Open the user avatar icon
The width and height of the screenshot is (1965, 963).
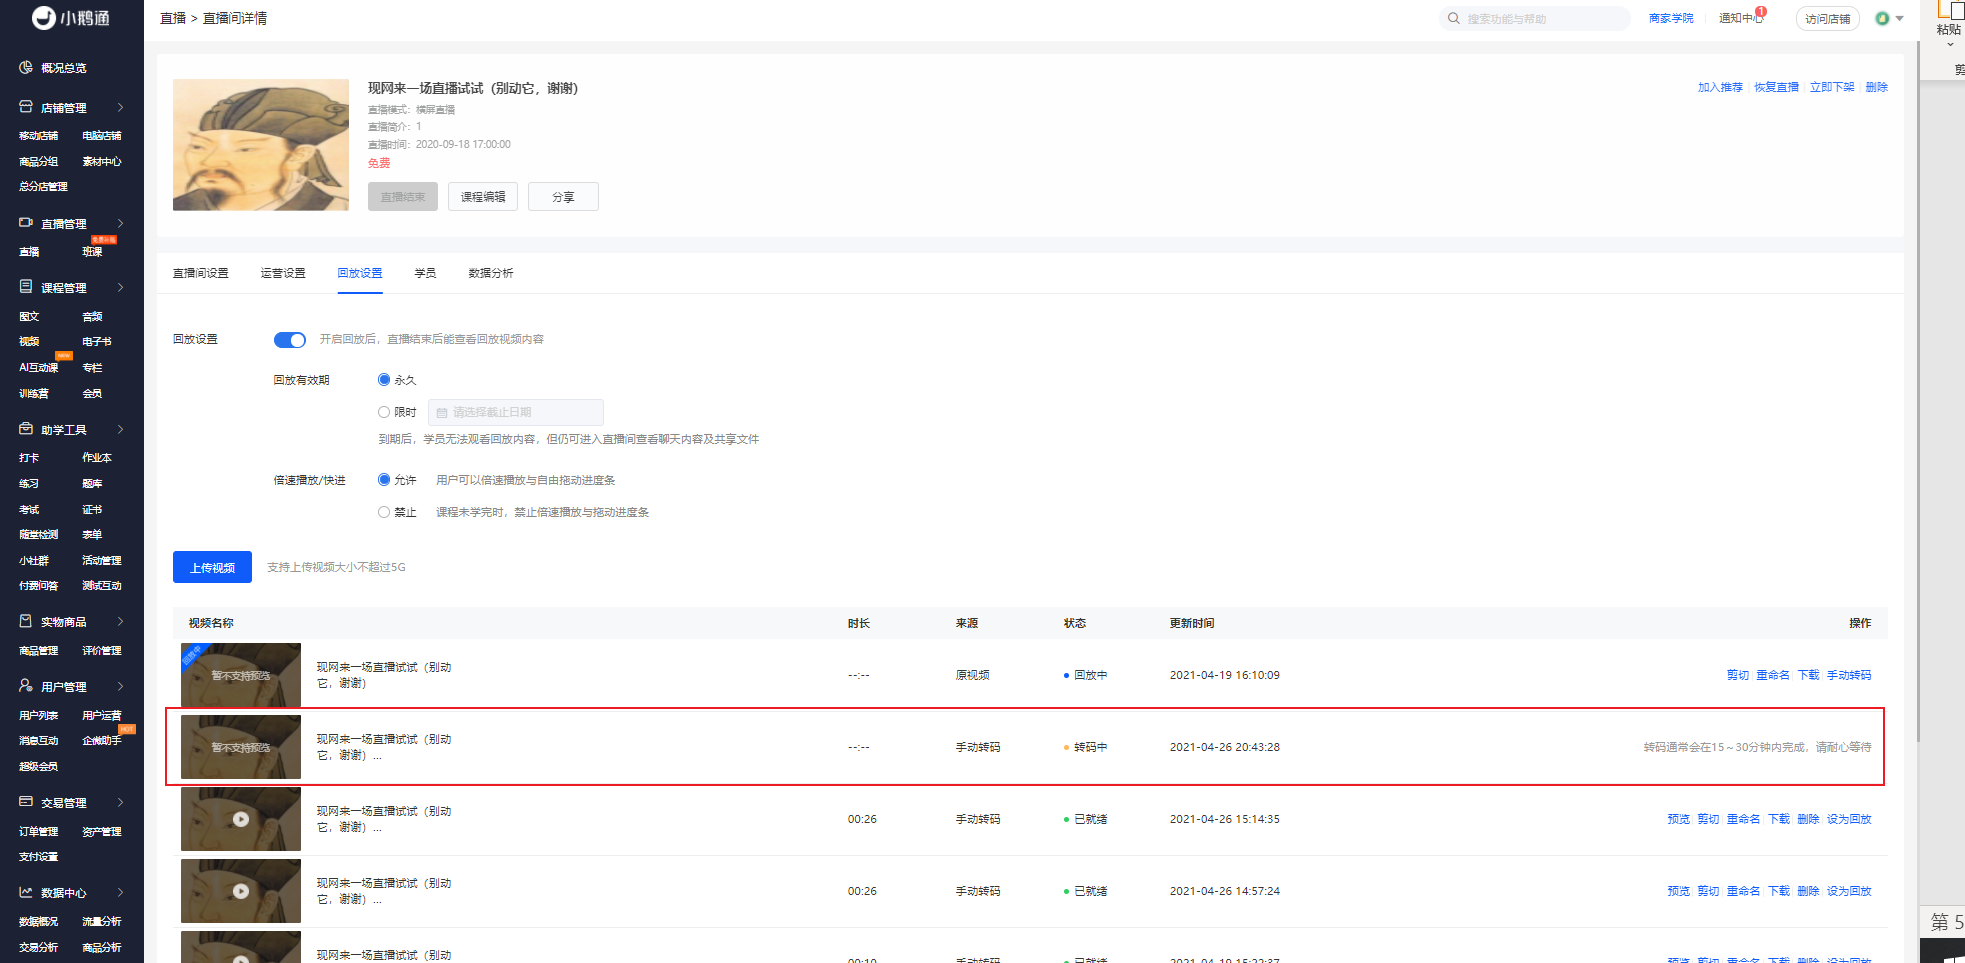click(1882, 18)
